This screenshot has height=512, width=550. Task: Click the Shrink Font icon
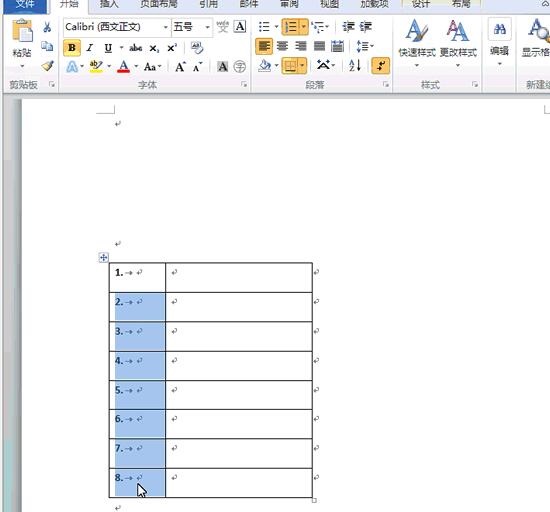point(197,66)
